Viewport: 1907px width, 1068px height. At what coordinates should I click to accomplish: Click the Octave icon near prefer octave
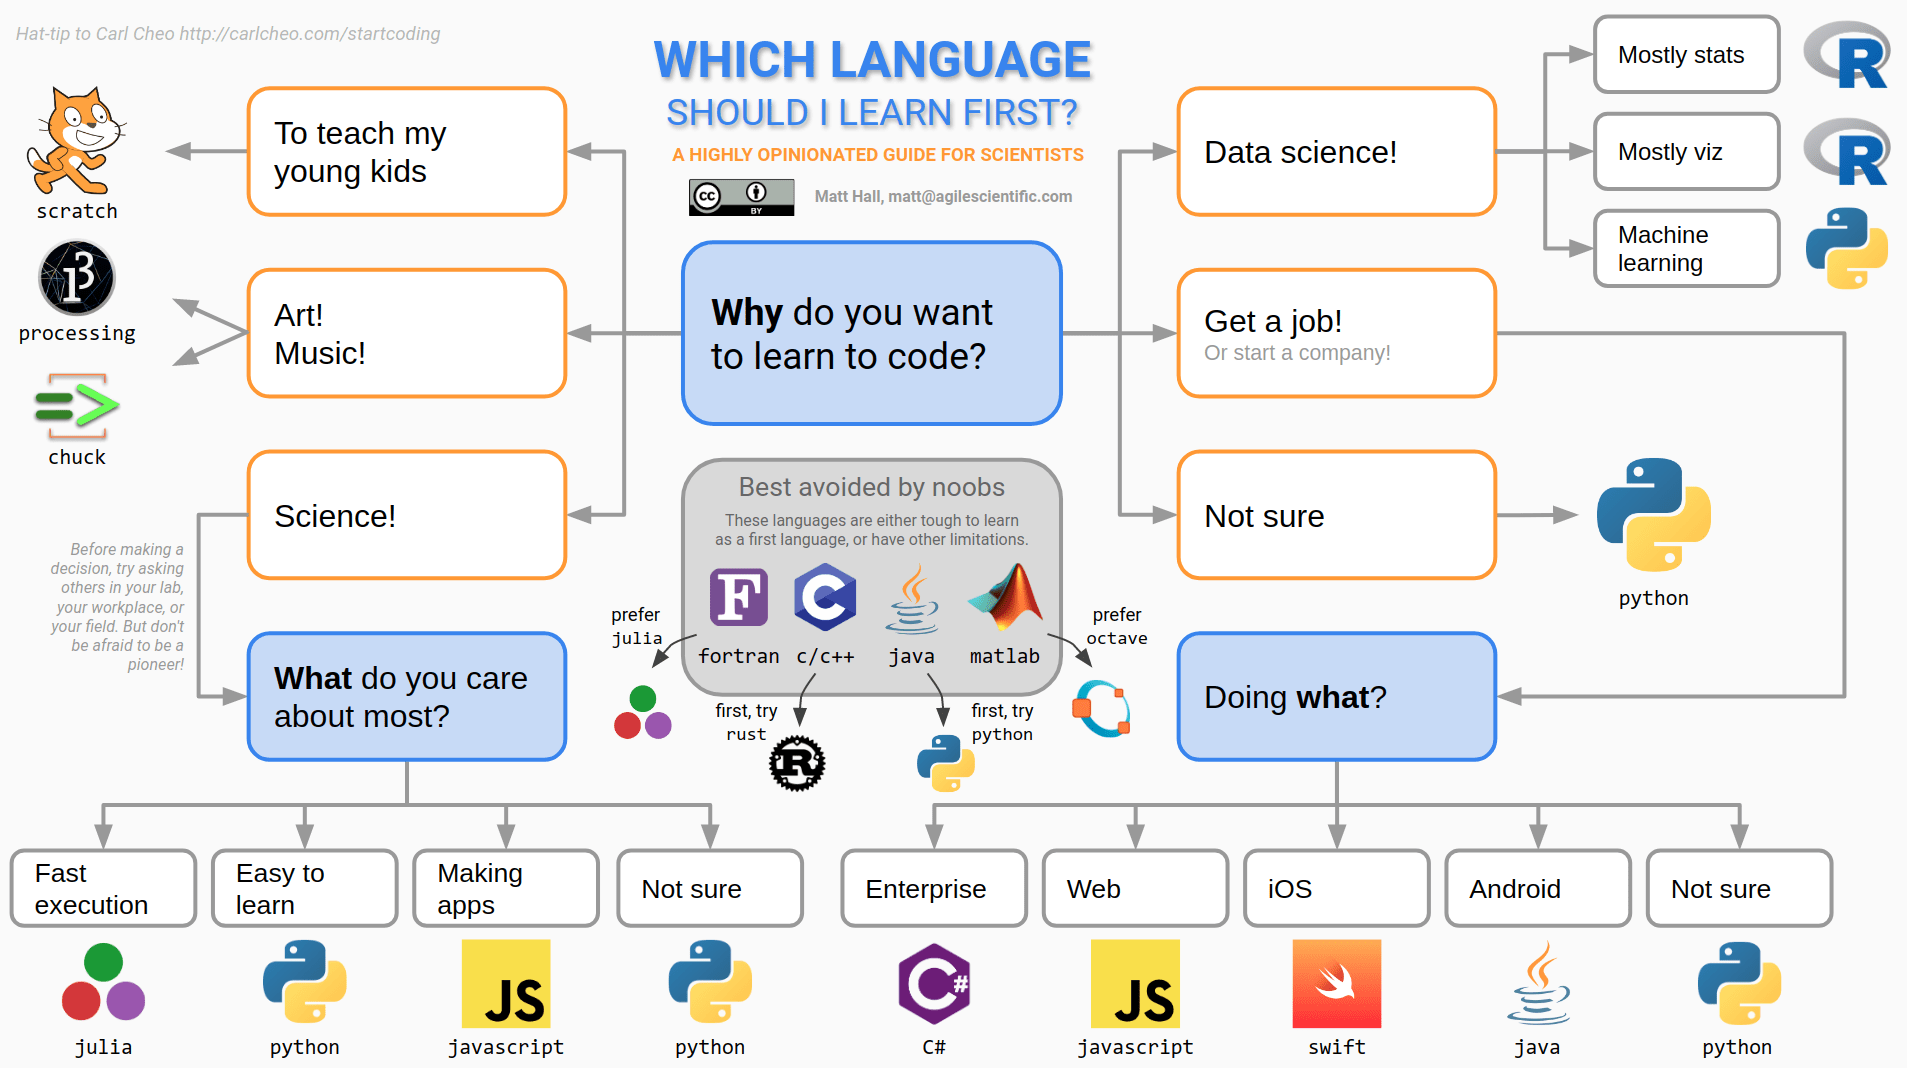tap(1102, 710)
